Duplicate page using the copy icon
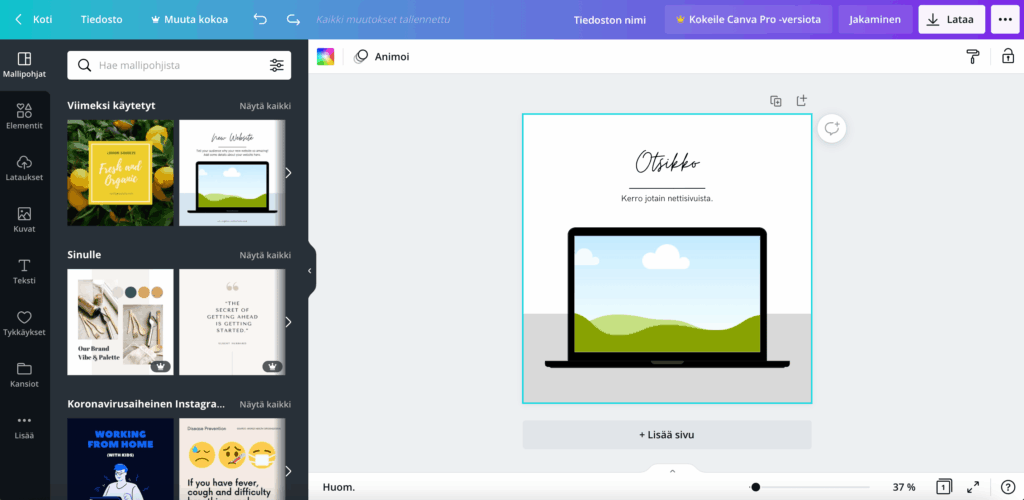 [x=775, y=101]
